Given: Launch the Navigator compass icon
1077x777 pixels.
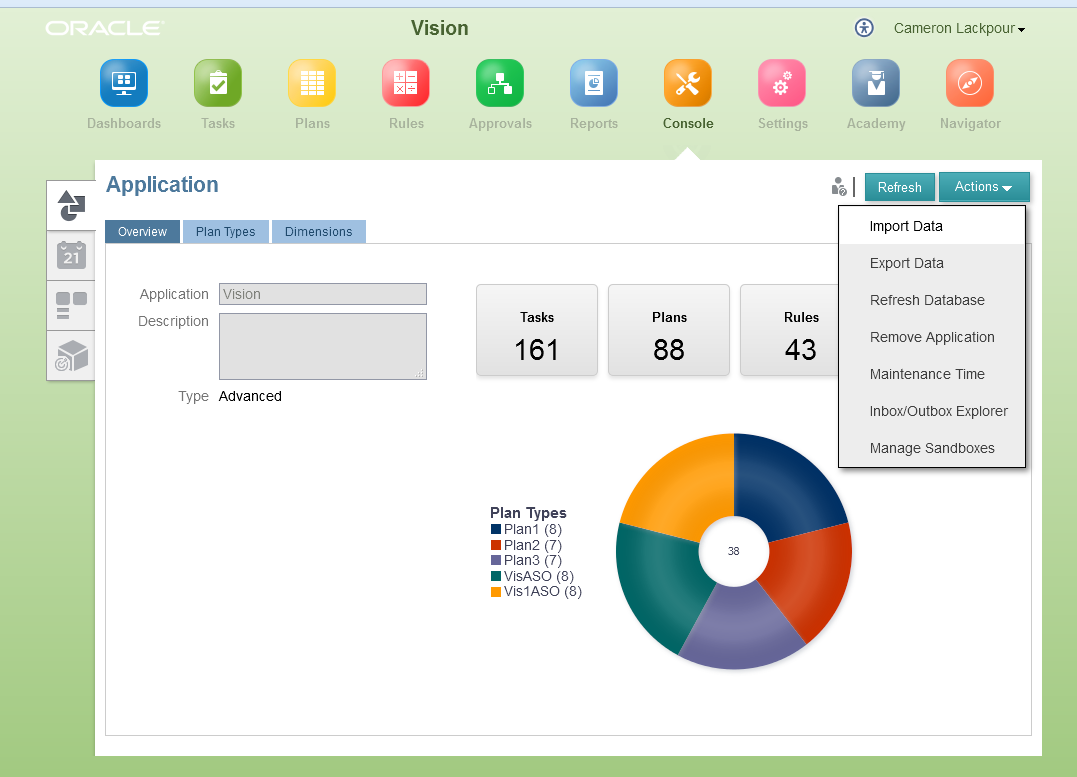Looking at the screenshot, I should pyautogui.click(x=970, y=83).
